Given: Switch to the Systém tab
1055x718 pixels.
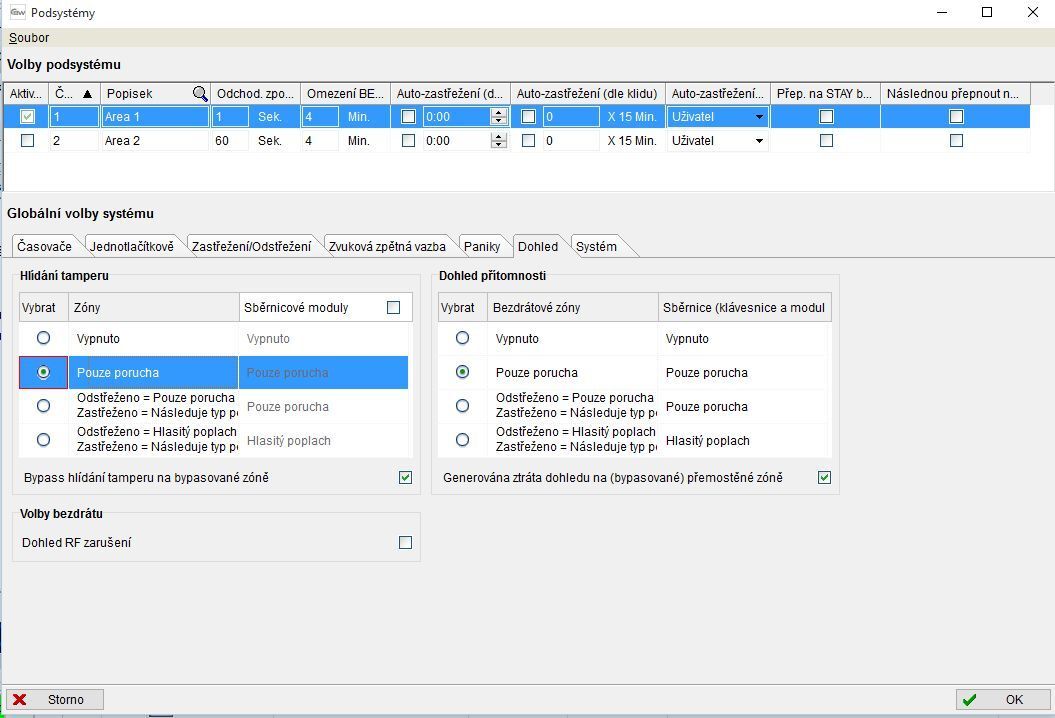Looking at the screenshot, I should click(596, 246).
